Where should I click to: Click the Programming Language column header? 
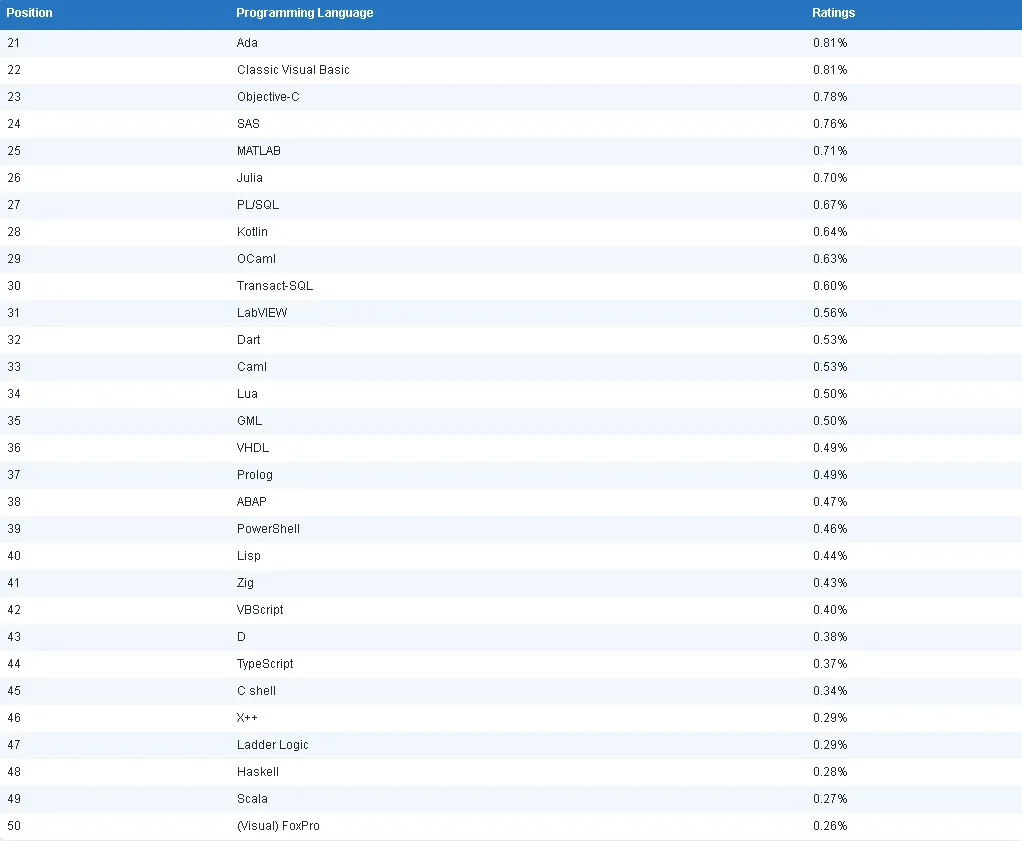(304, 13)
